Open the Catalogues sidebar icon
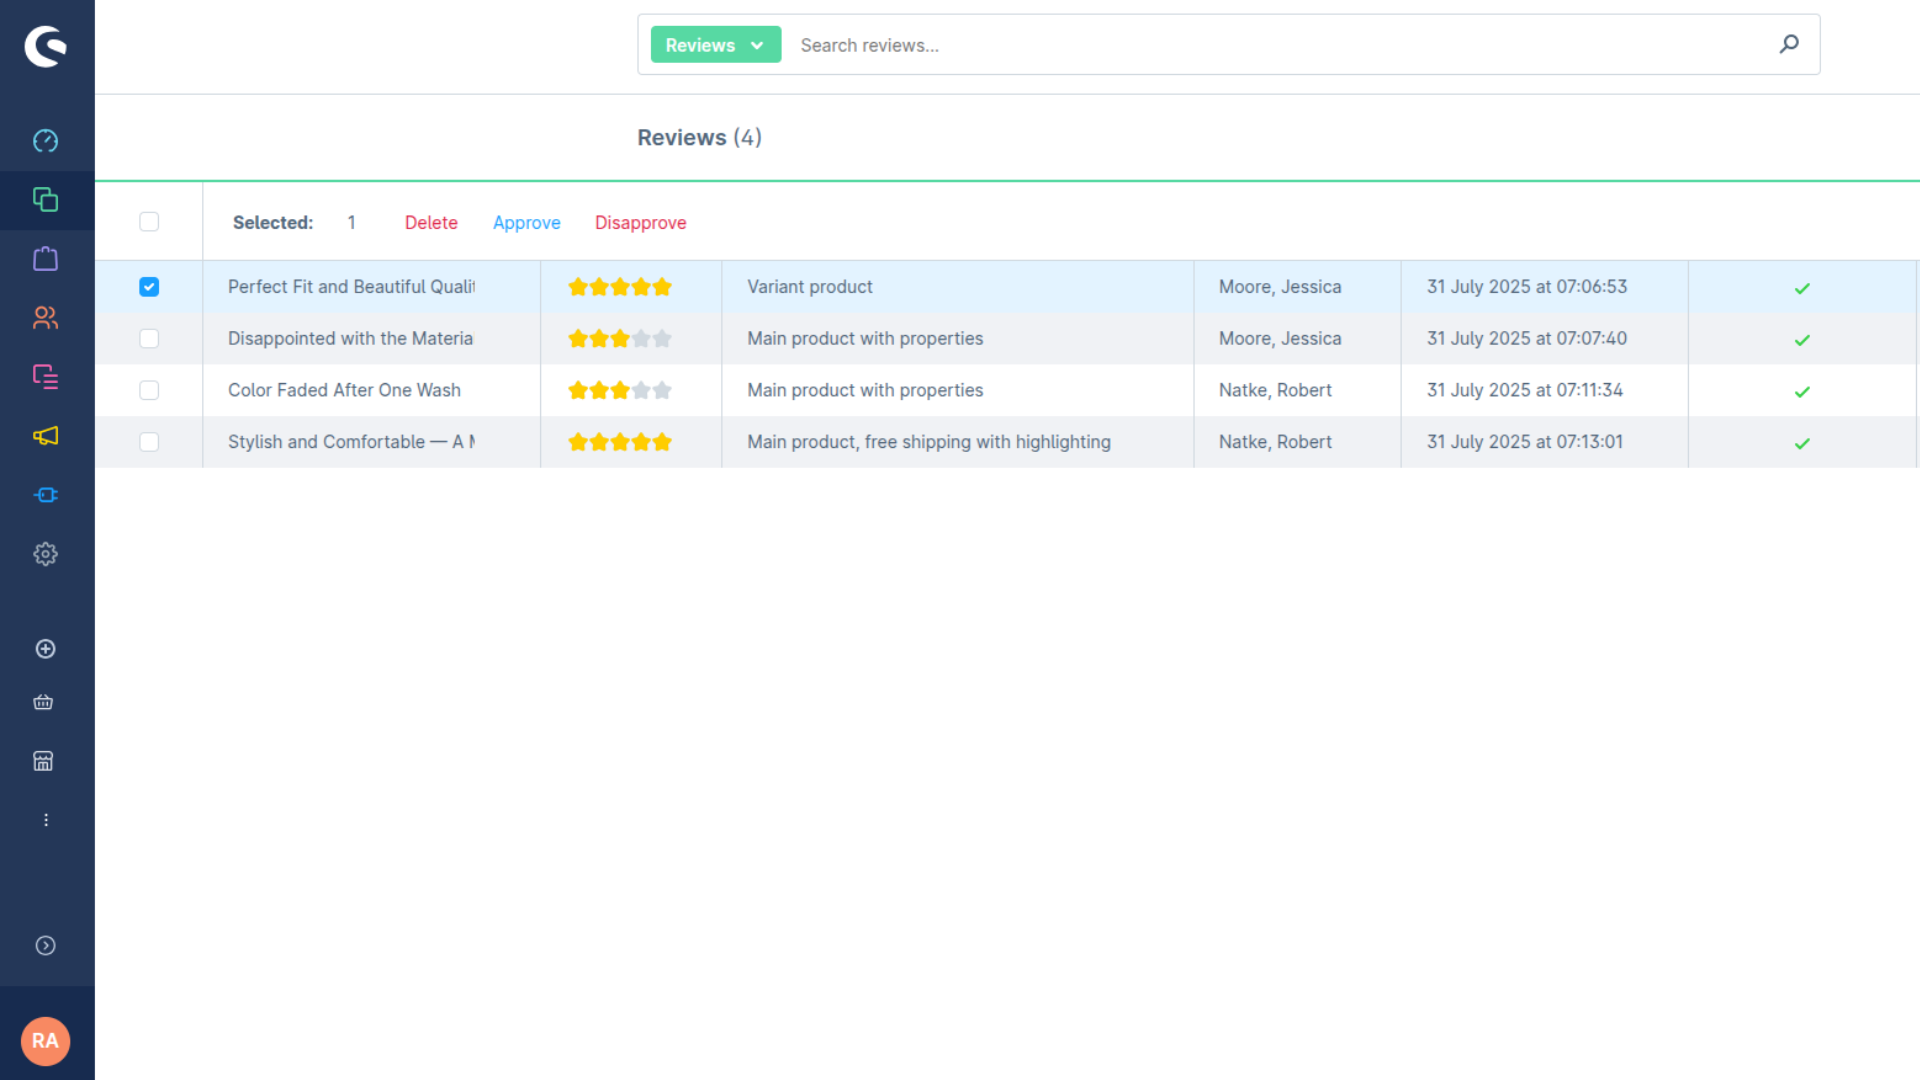Viewport: 1920px width, 1080px height. [45, 200]
